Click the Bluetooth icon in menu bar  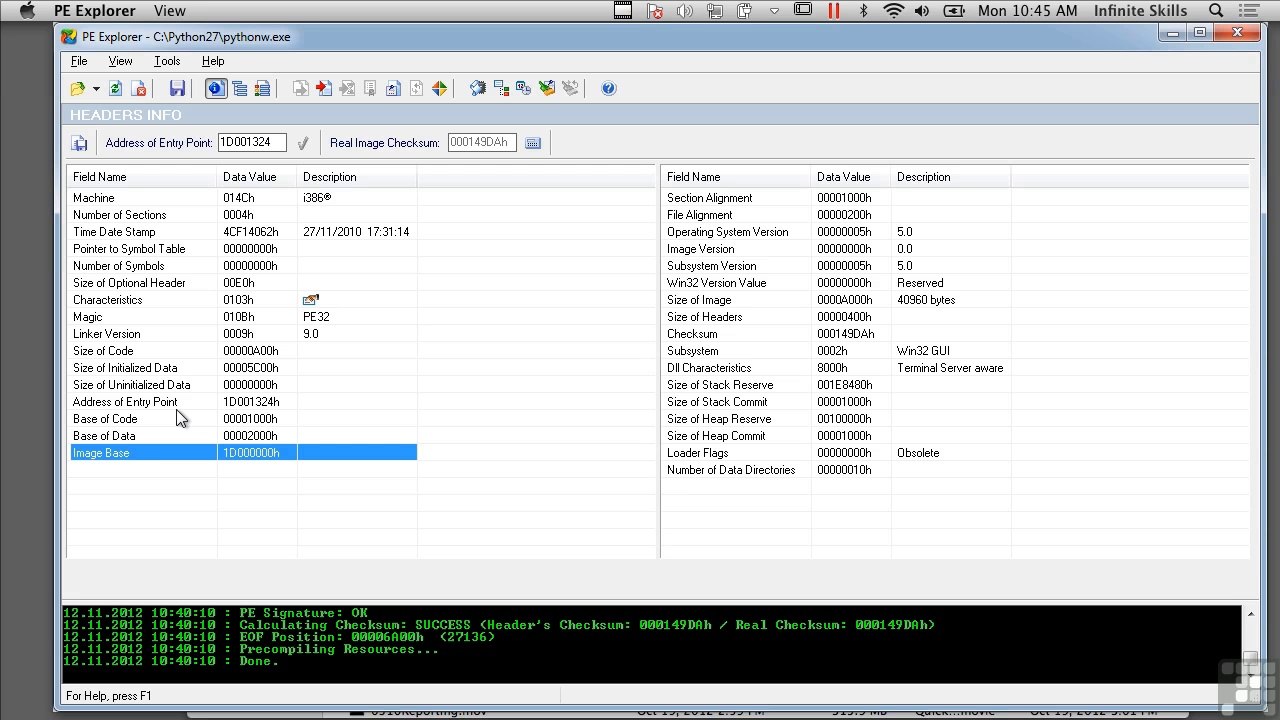pyautogui.click(x=864, y=11)
